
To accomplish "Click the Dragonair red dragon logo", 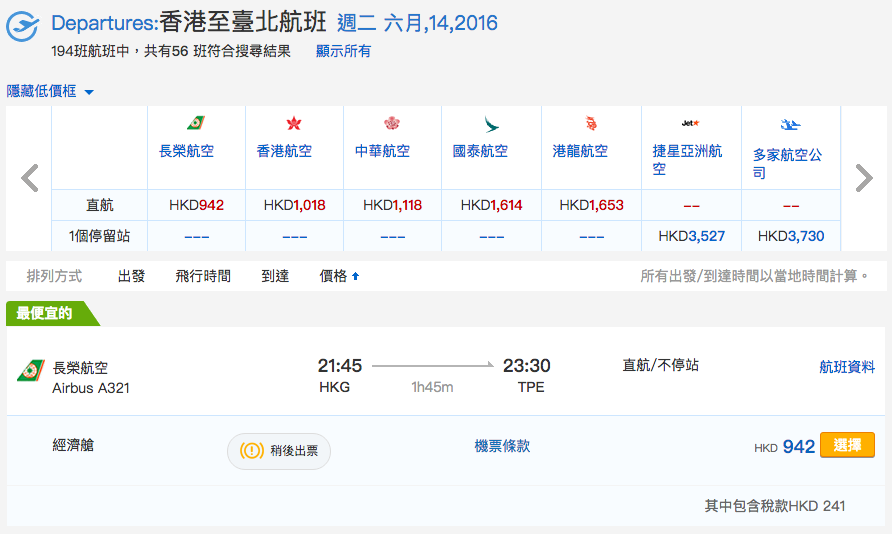I will click(x=591, y=123).
